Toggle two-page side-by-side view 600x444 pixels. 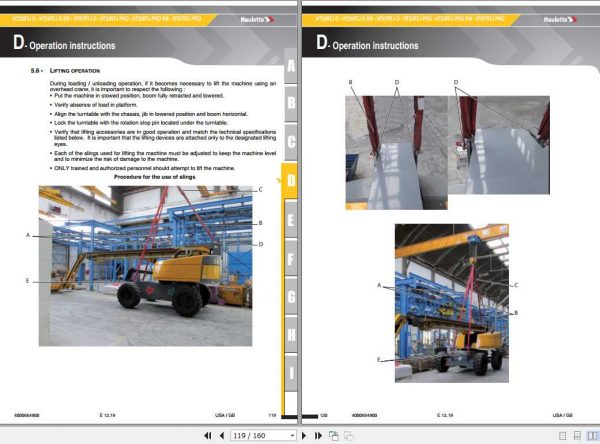[592, 436]
